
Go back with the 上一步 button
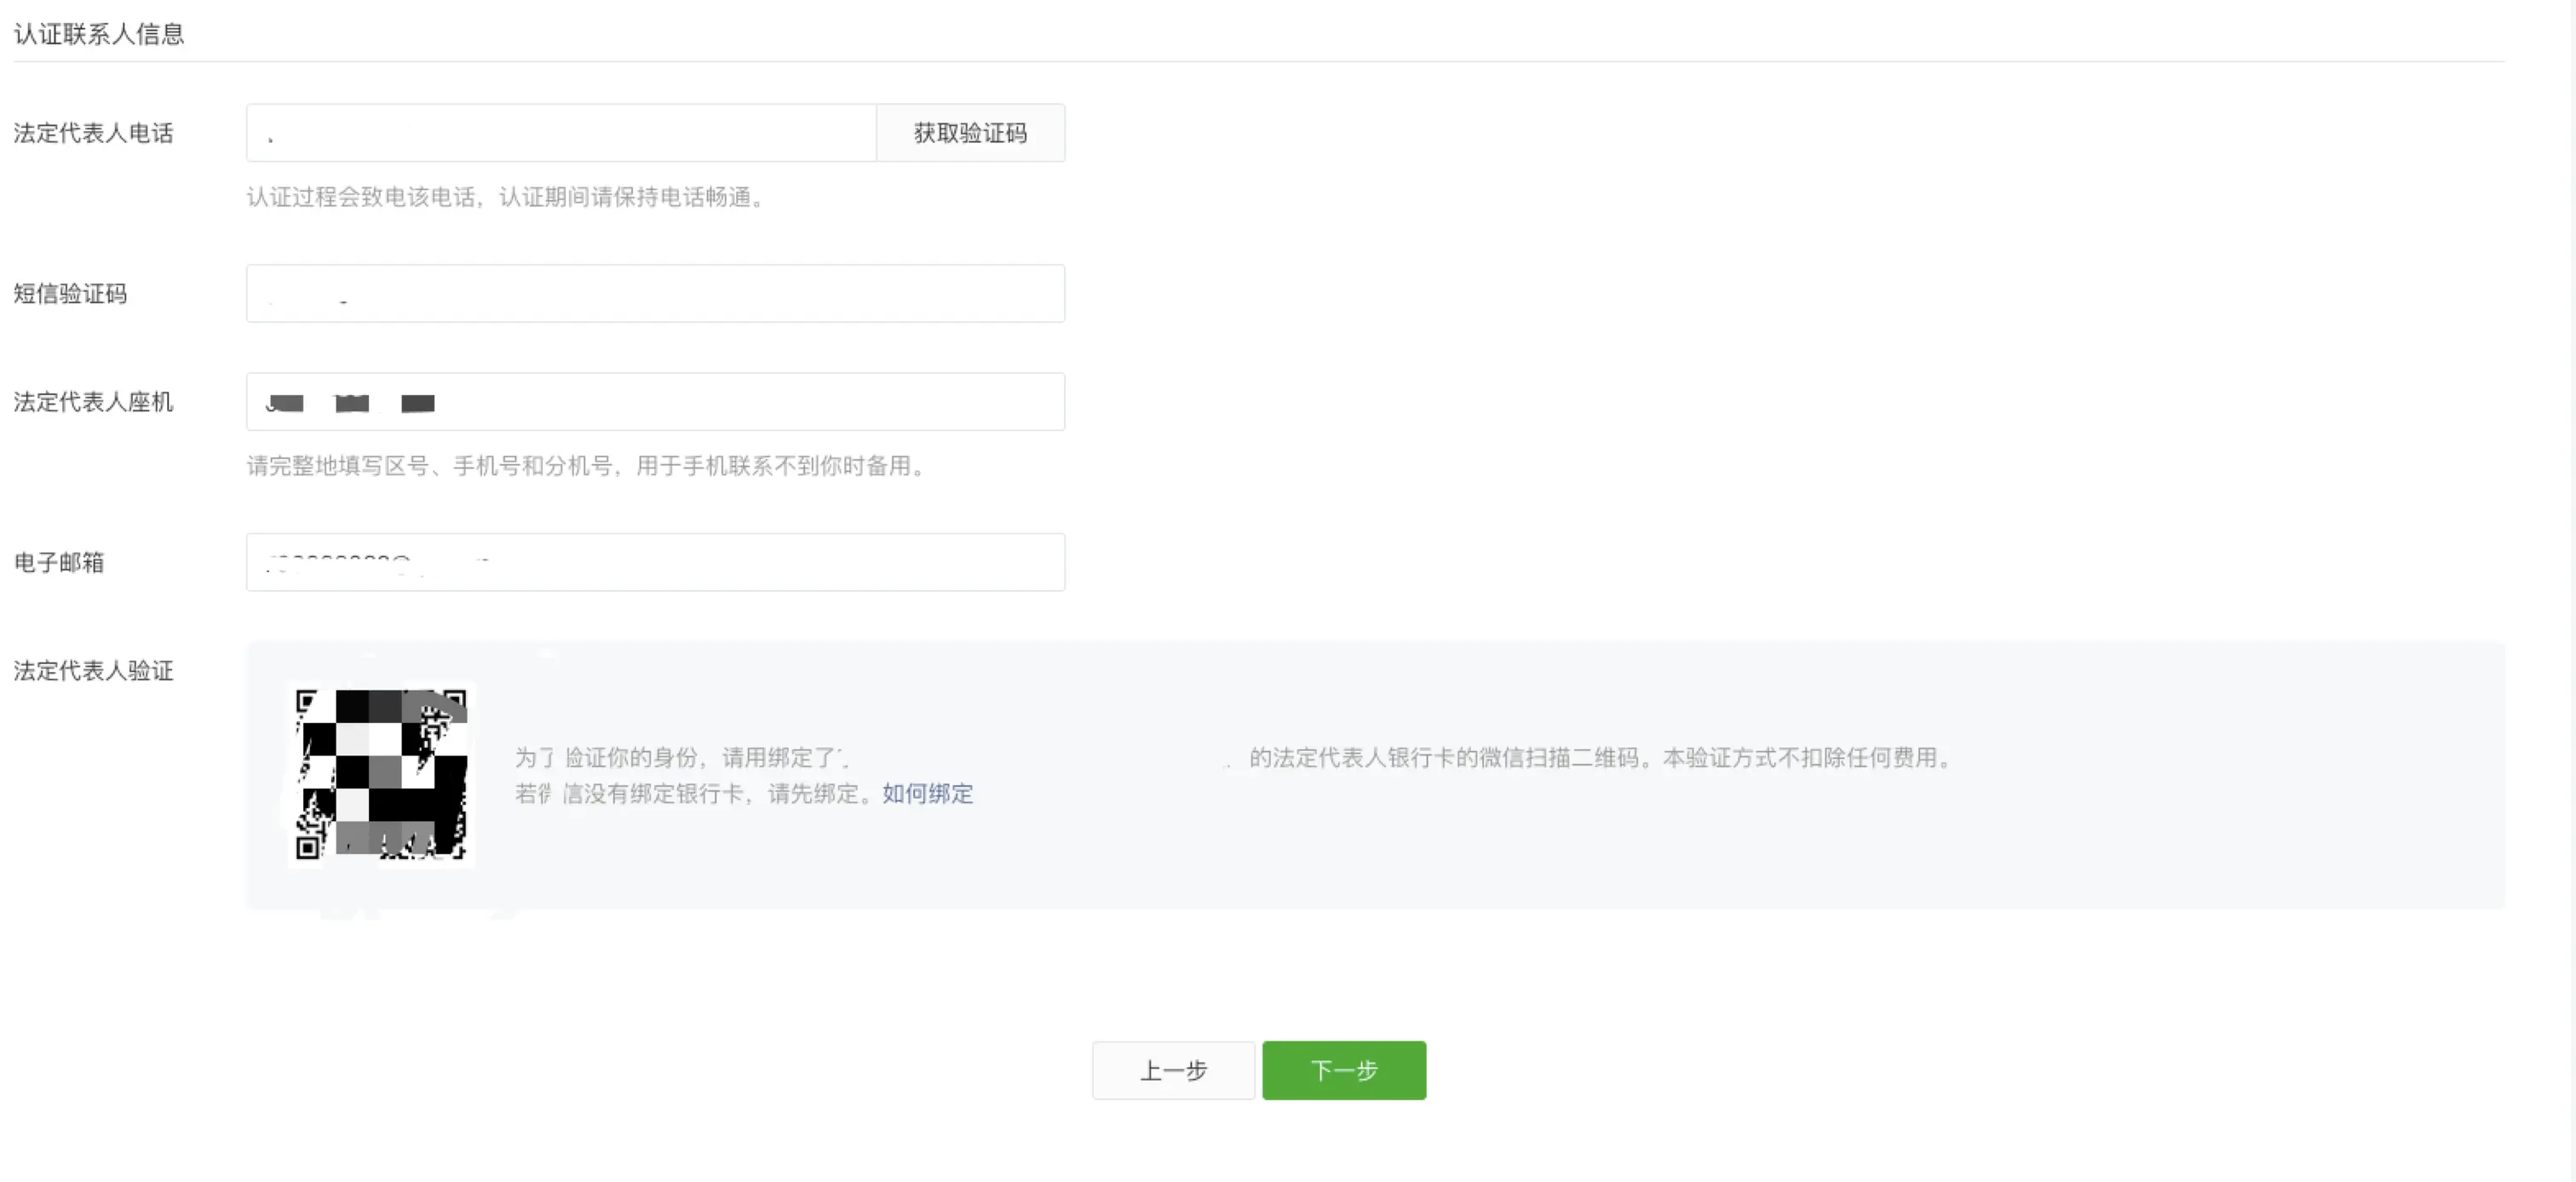[1172, 1070]
